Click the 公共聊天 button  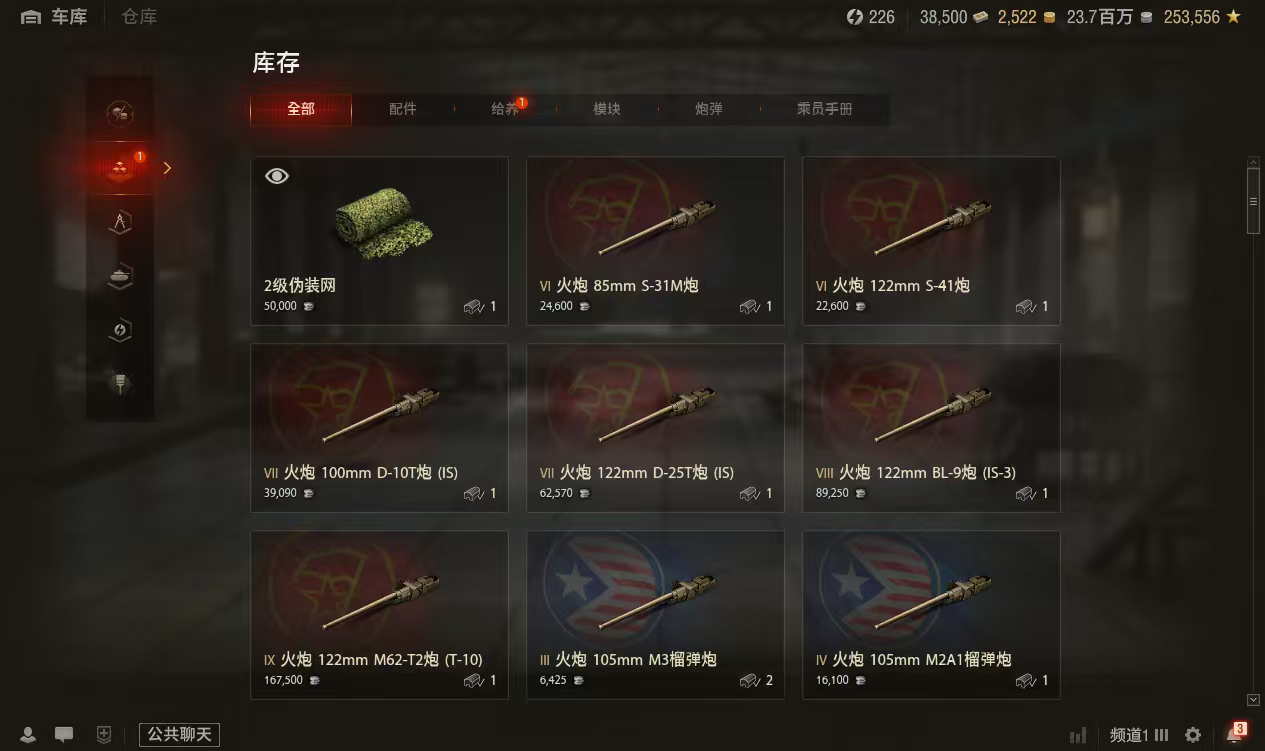179,735
